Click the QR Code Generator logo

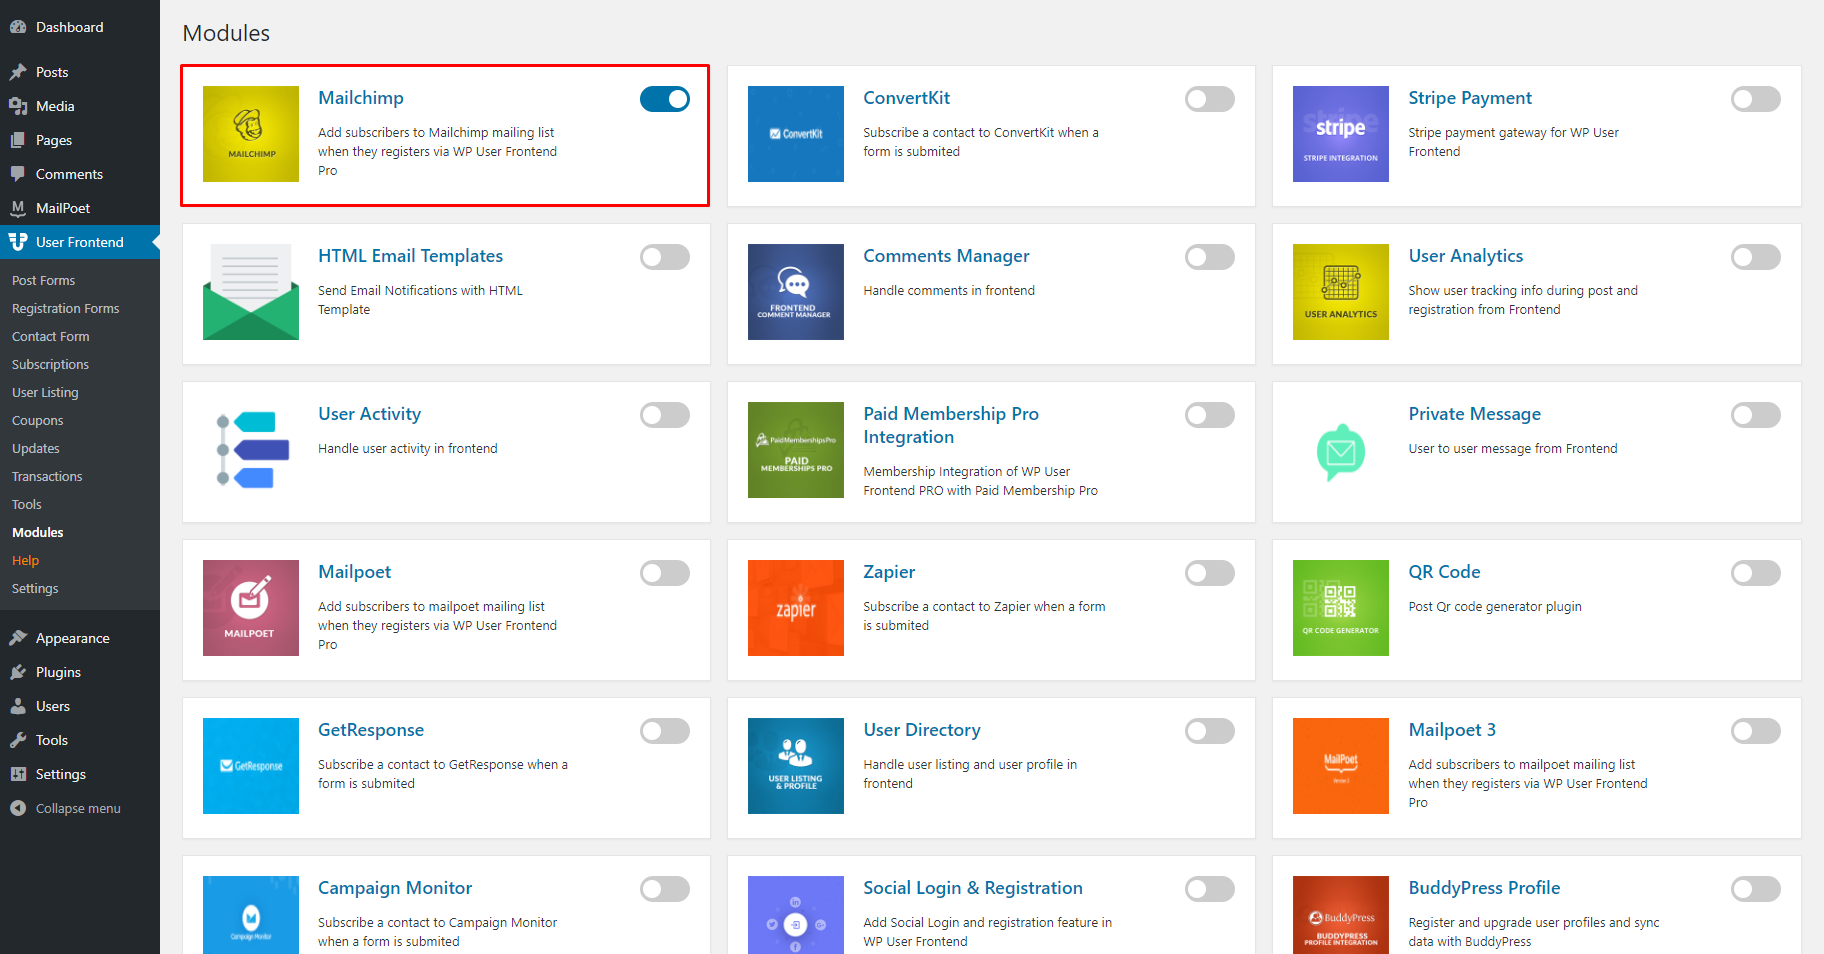1341,608
